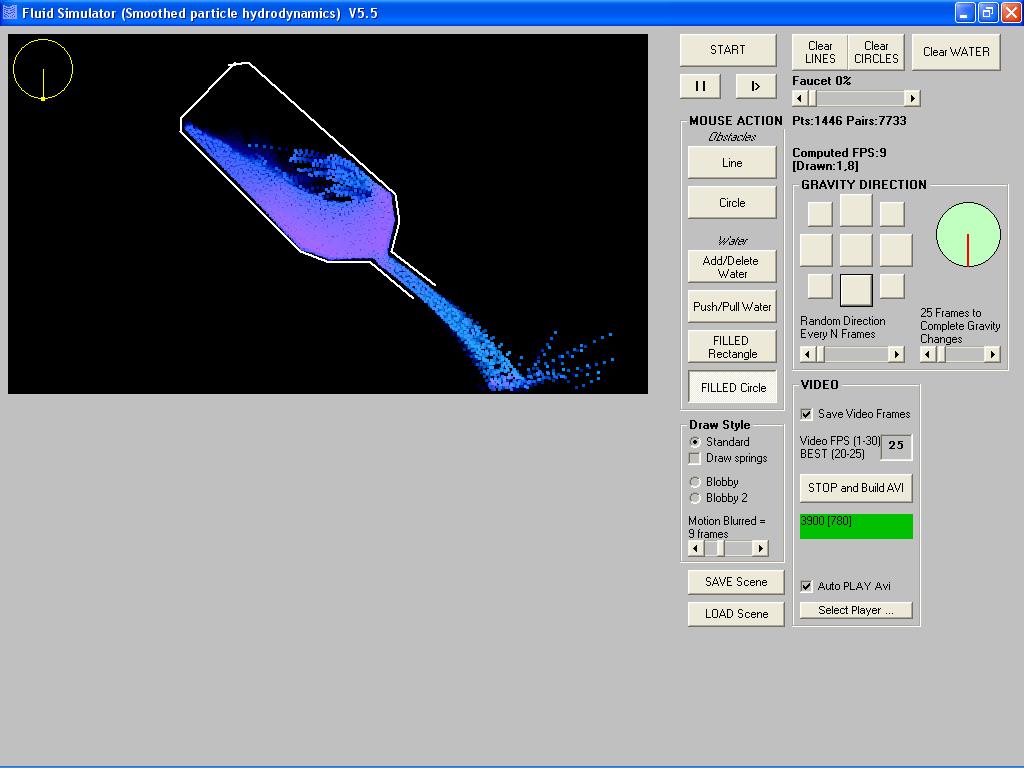Disable the Save Video Frames checkbox
Screen dimensions: 1024x768
[807, 414]
